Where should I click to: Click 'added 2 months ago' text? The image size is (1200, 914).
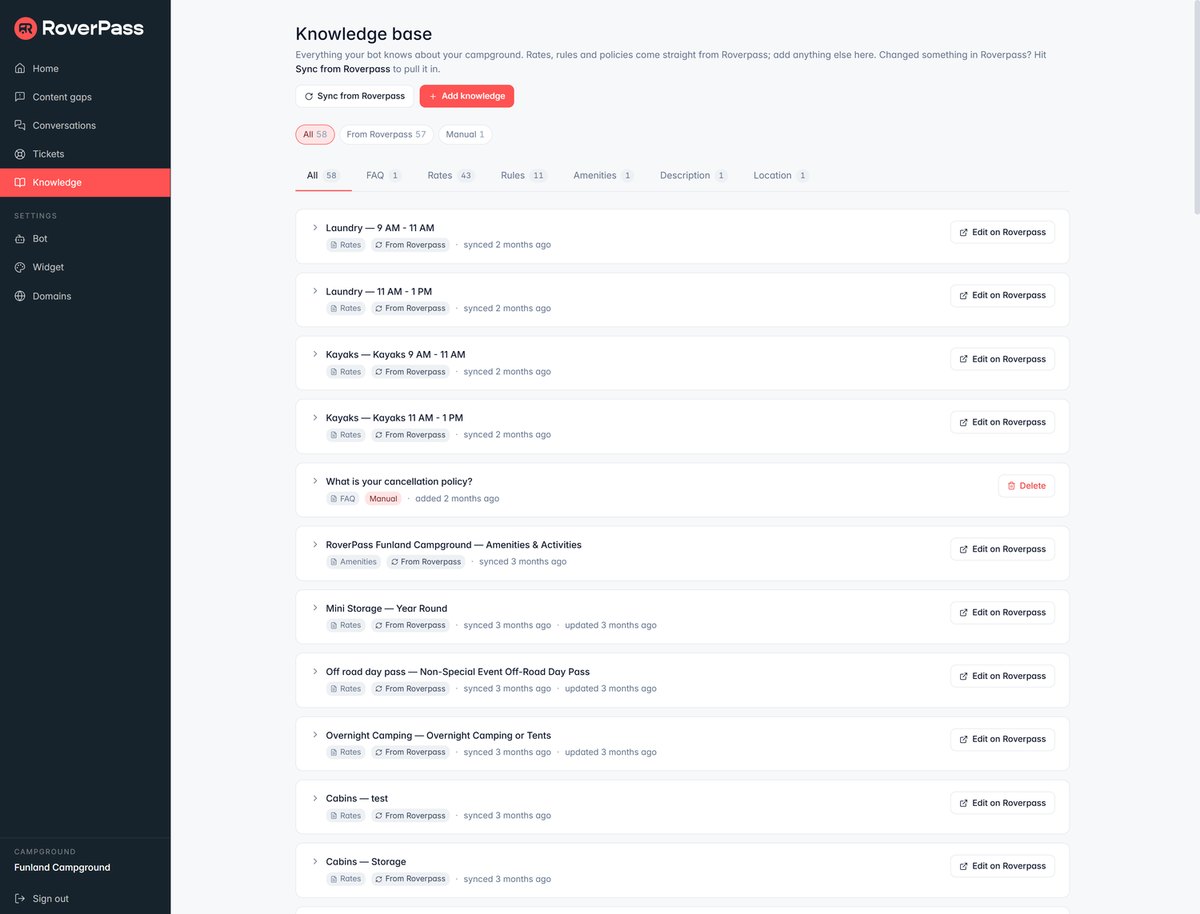[x=457, y=498]
